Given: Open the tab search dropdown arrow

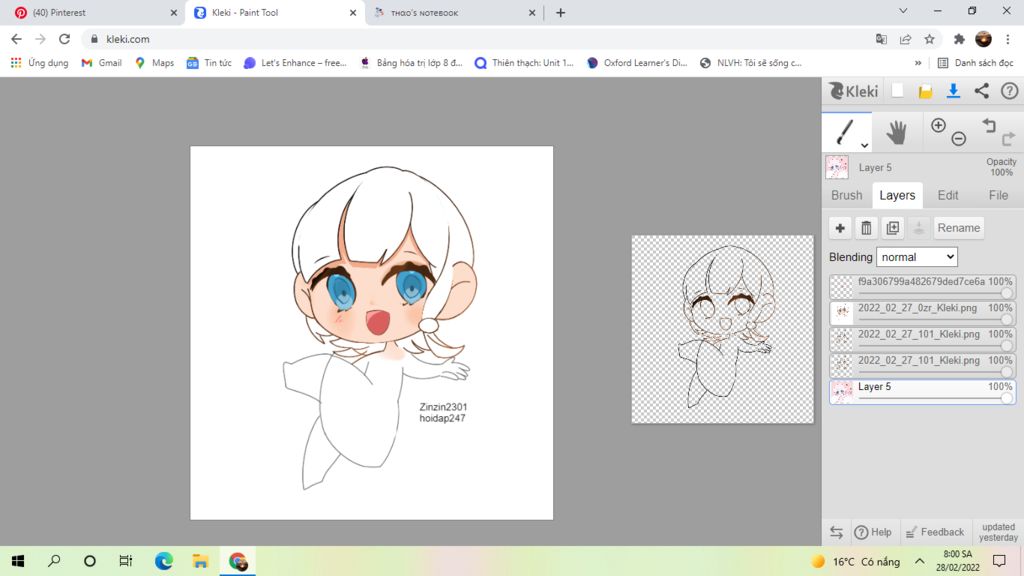Looking at the screenshot, I should 903,11.
